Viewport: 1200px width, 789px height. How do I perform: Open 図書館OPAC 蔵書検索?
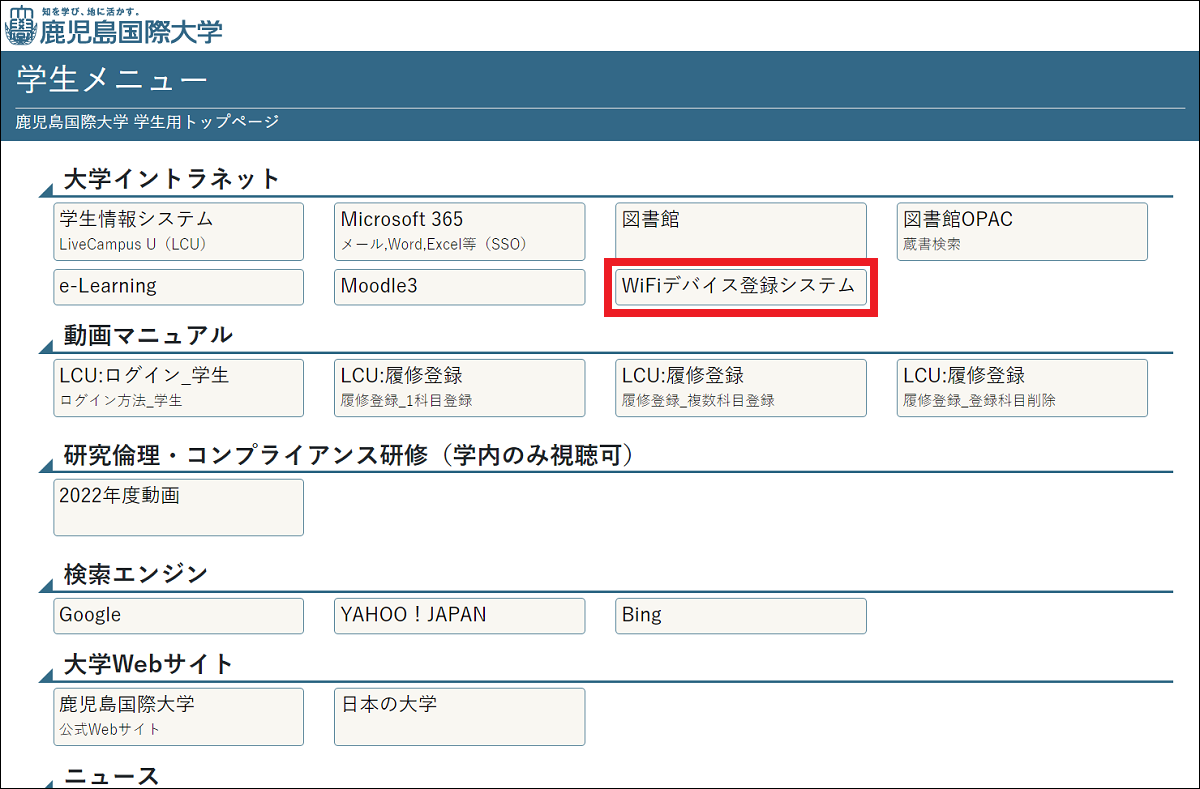click(1022, 232)
